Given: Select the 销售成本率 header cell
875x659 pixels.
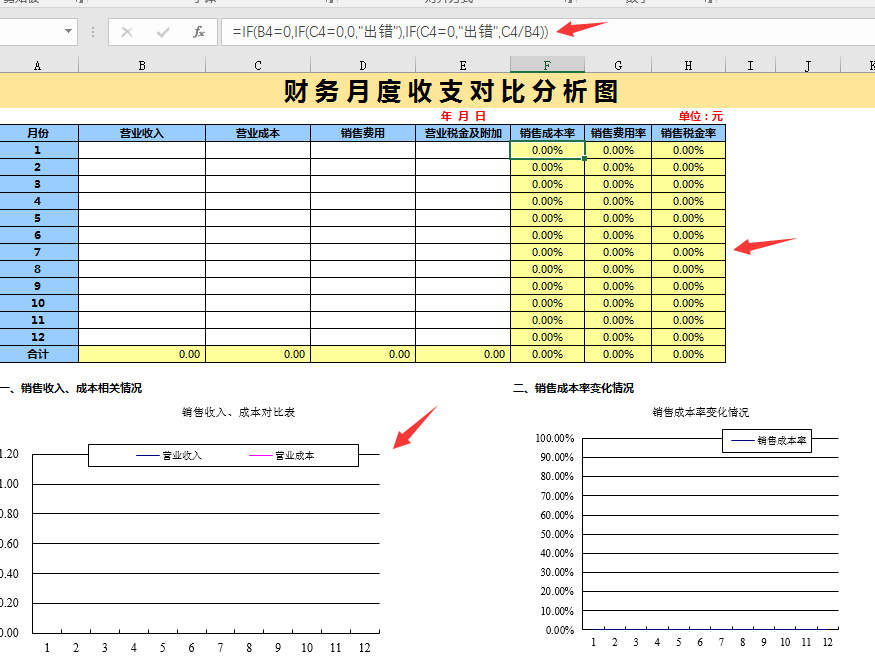Looking at the screenshot, I should tap(547, 133).
